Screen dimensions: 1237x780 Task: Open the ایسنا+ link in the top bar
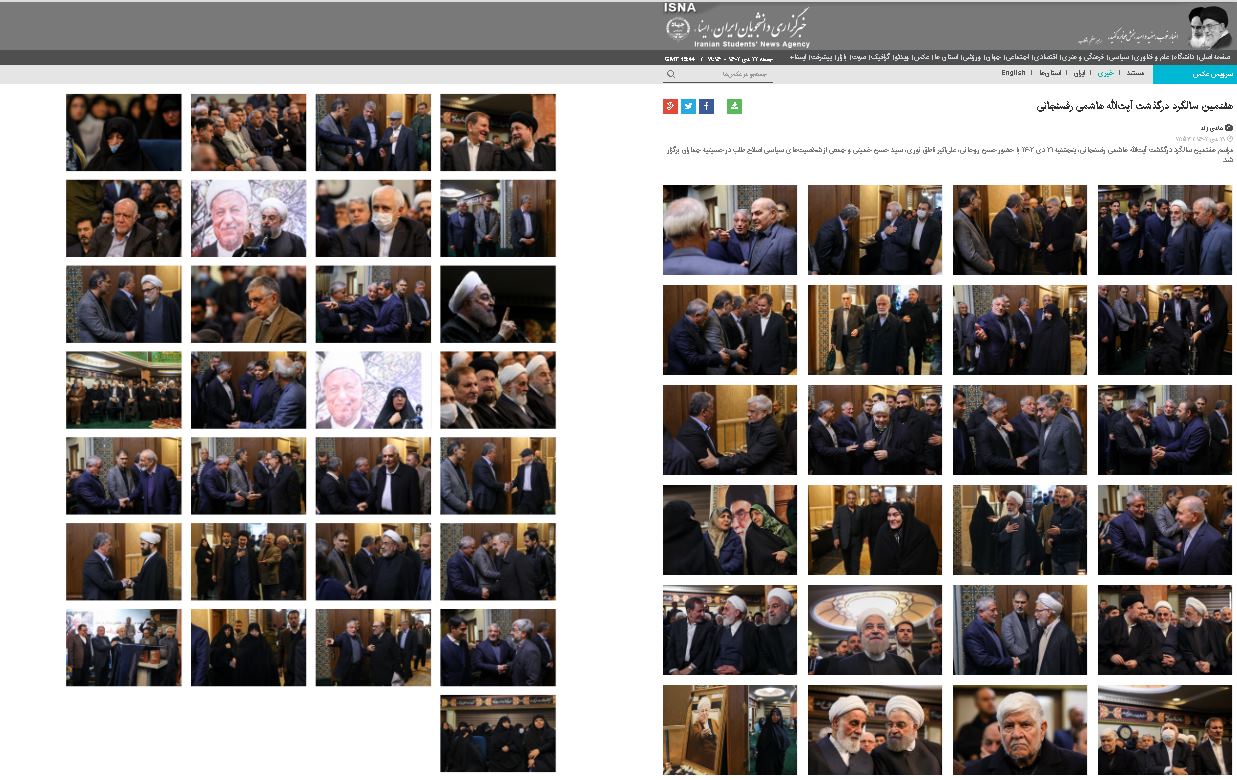[797, 57]
